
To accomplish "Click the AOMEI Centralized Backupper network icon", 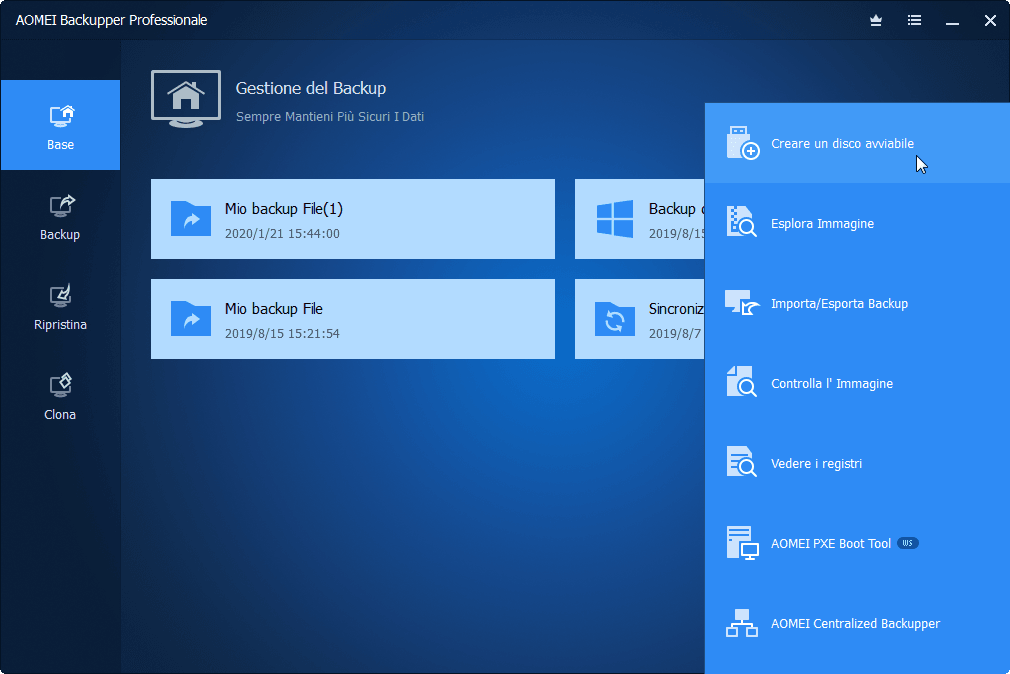I will point(743,623).
